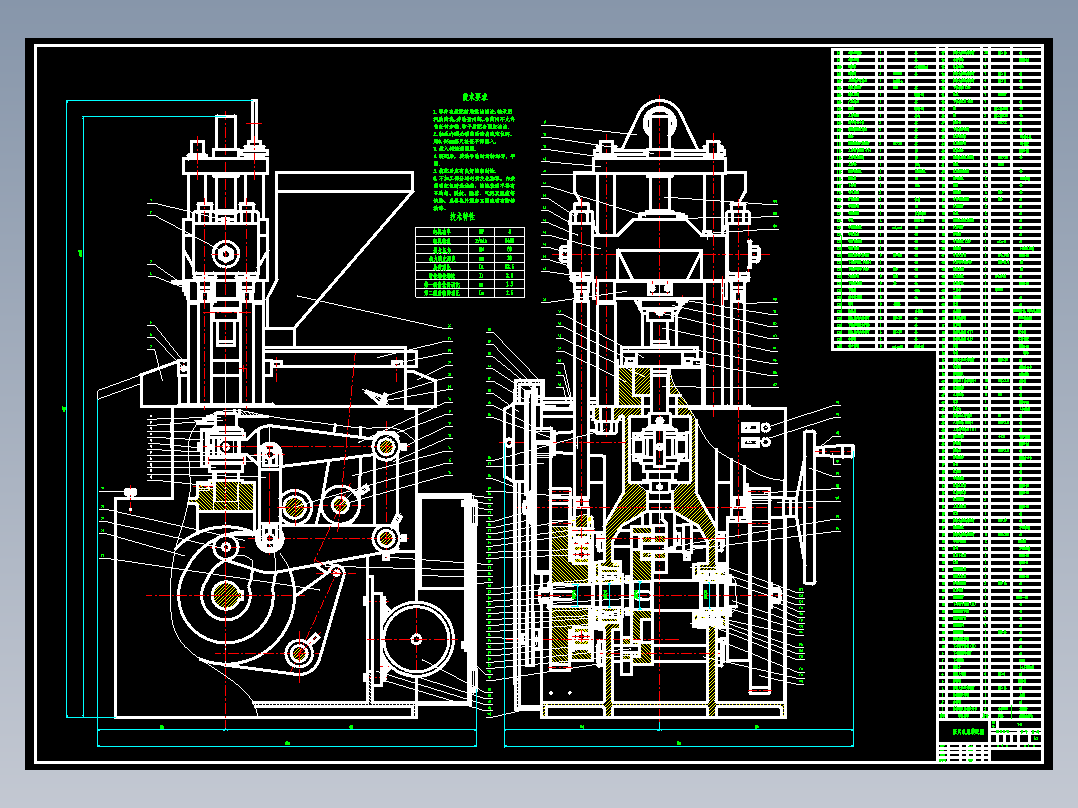The height and width of the screenshot is (808, 1078).
Task: Select the cyan overall height dimension line
Action: (x=67, y=409)
